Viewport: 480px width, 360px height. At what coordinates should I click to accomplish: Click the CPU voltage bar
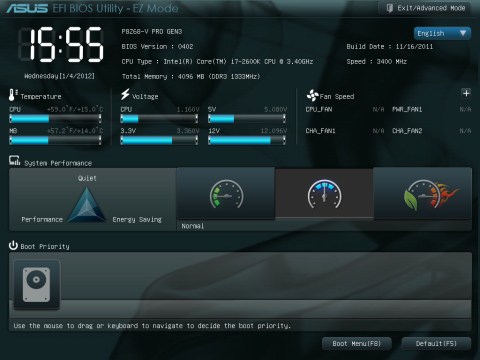[159, 118]
